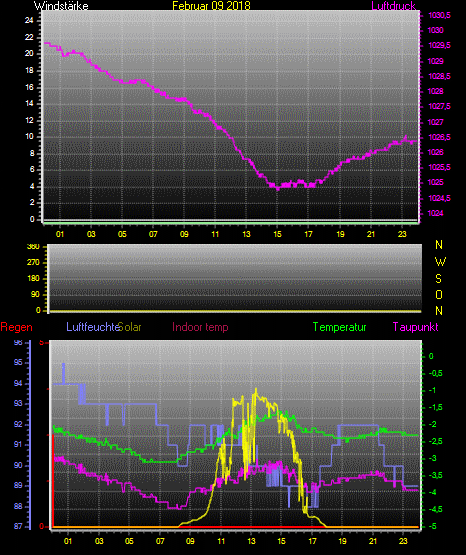Select the red Regen legend label
Image resolution: width=466 pixels, height=555 pixels.
(x=16, y=327)
